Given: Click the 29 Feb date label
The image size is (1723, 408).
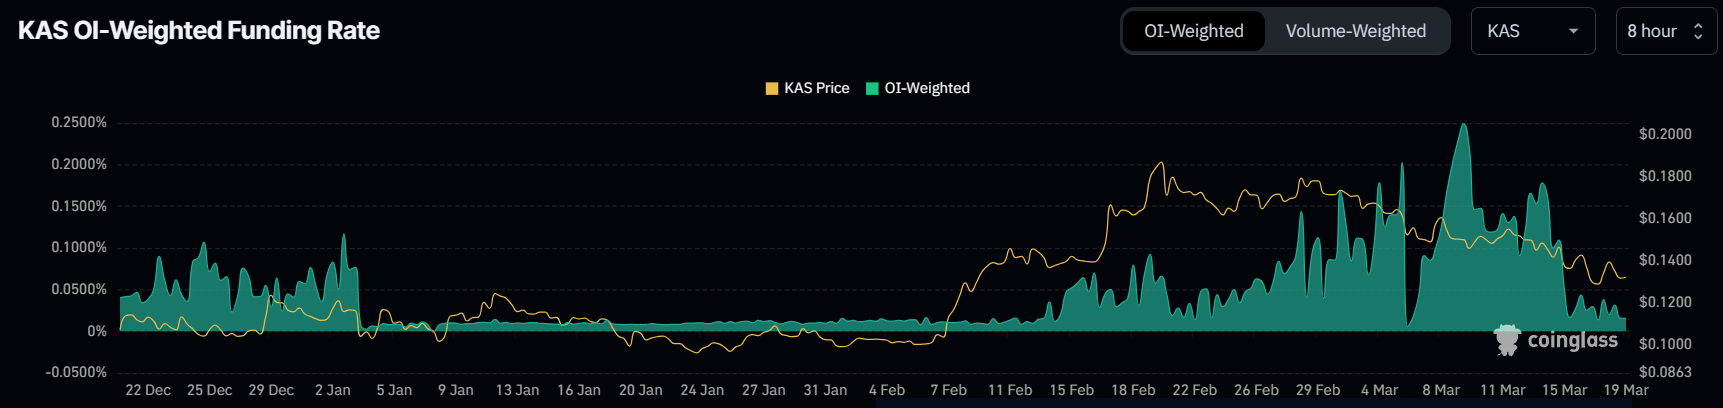Looking at the screenshot, I should pyautogui.click(x=1318, y=390).
